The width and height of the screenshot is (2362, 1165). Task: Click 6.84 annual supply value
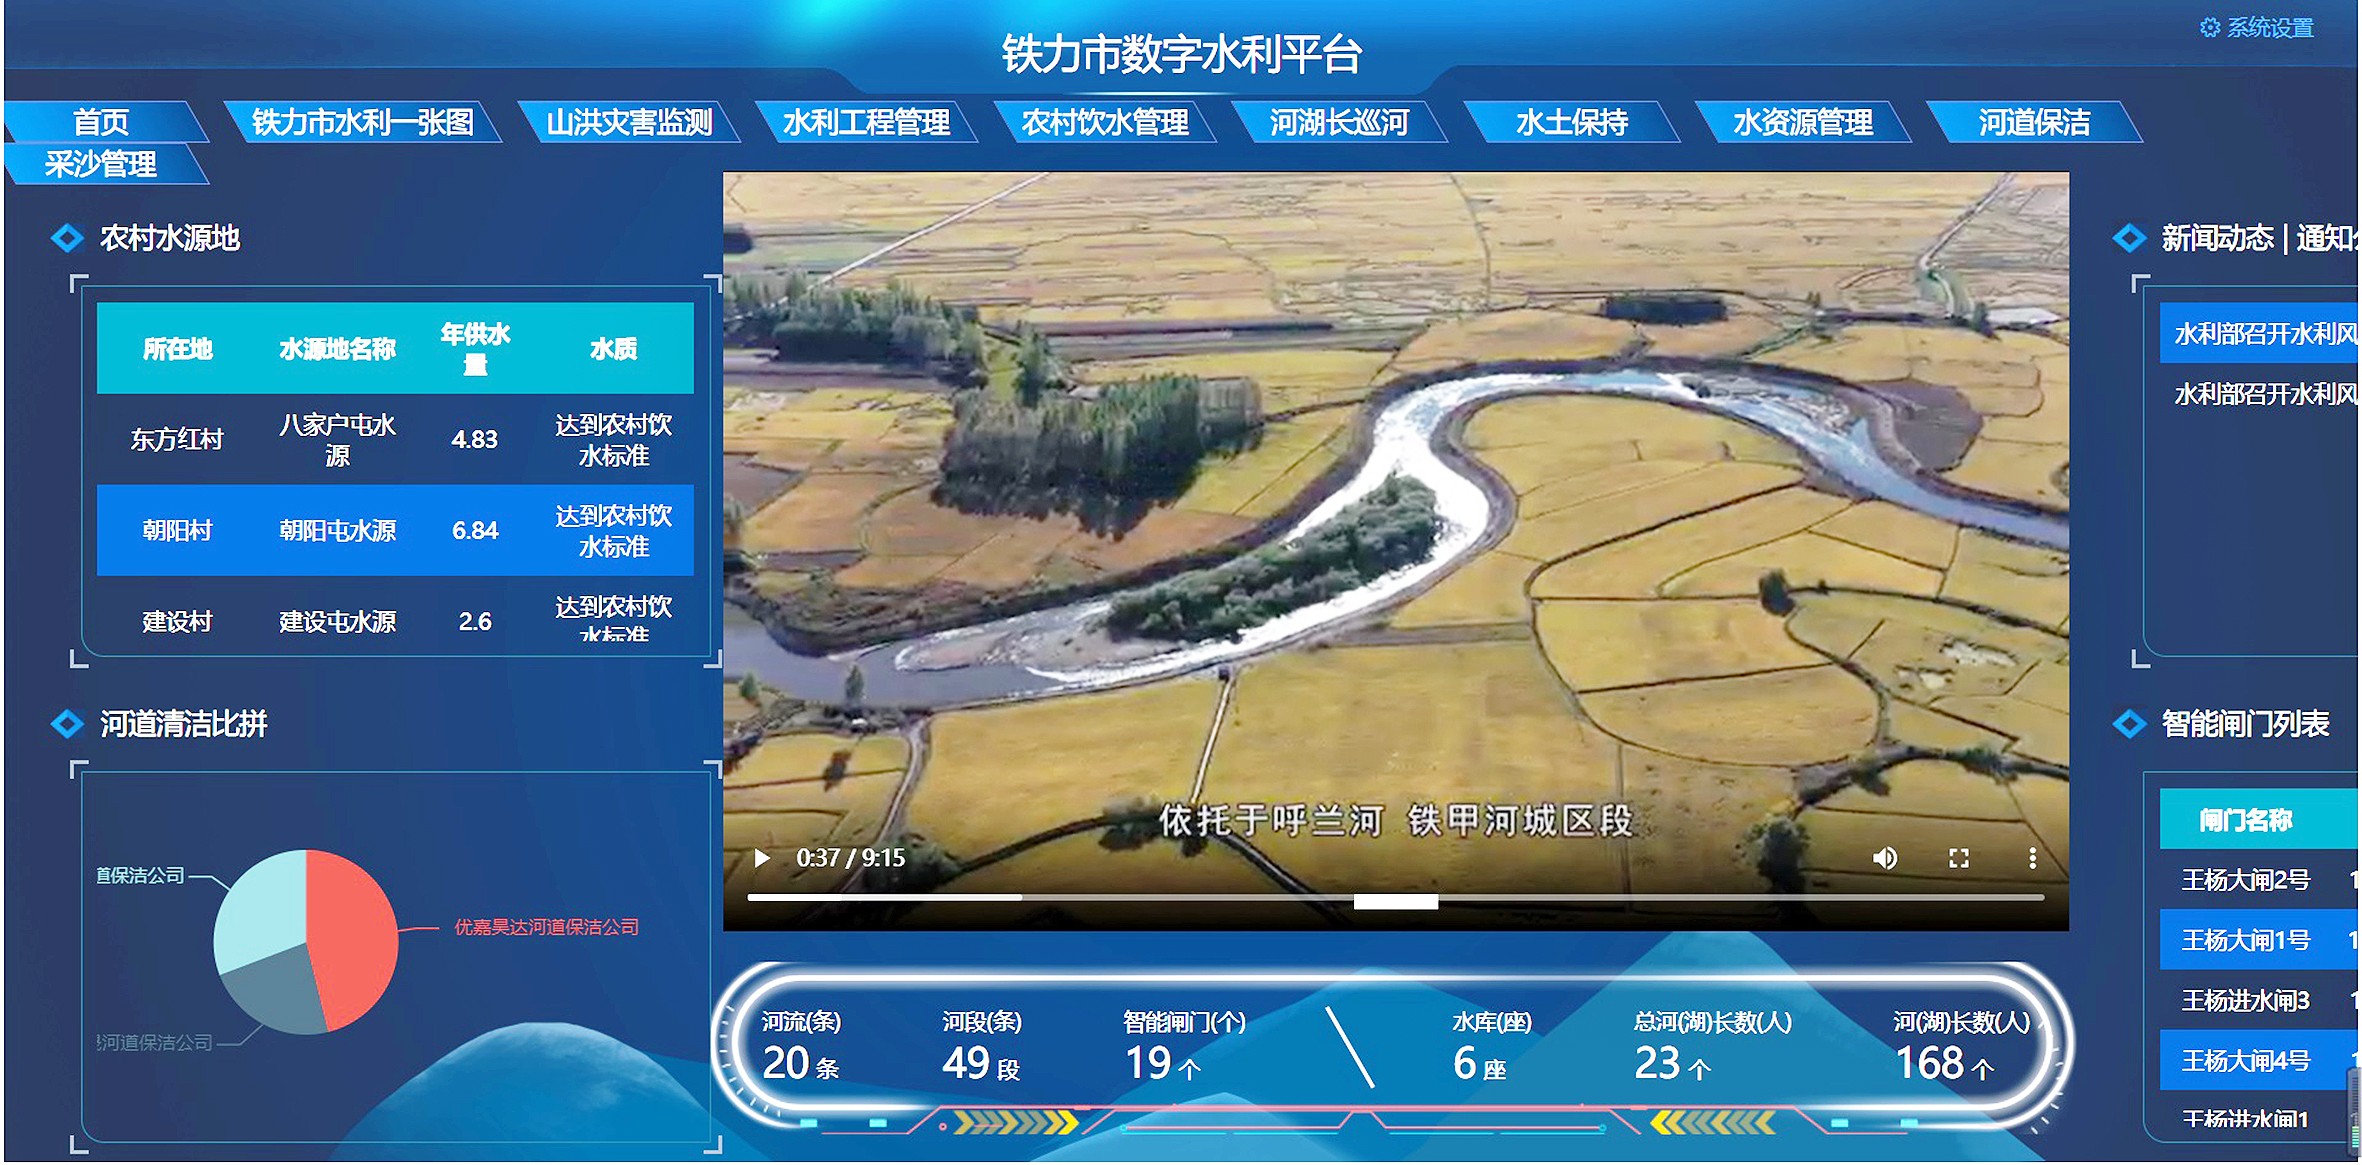click(x=474, y=530)
